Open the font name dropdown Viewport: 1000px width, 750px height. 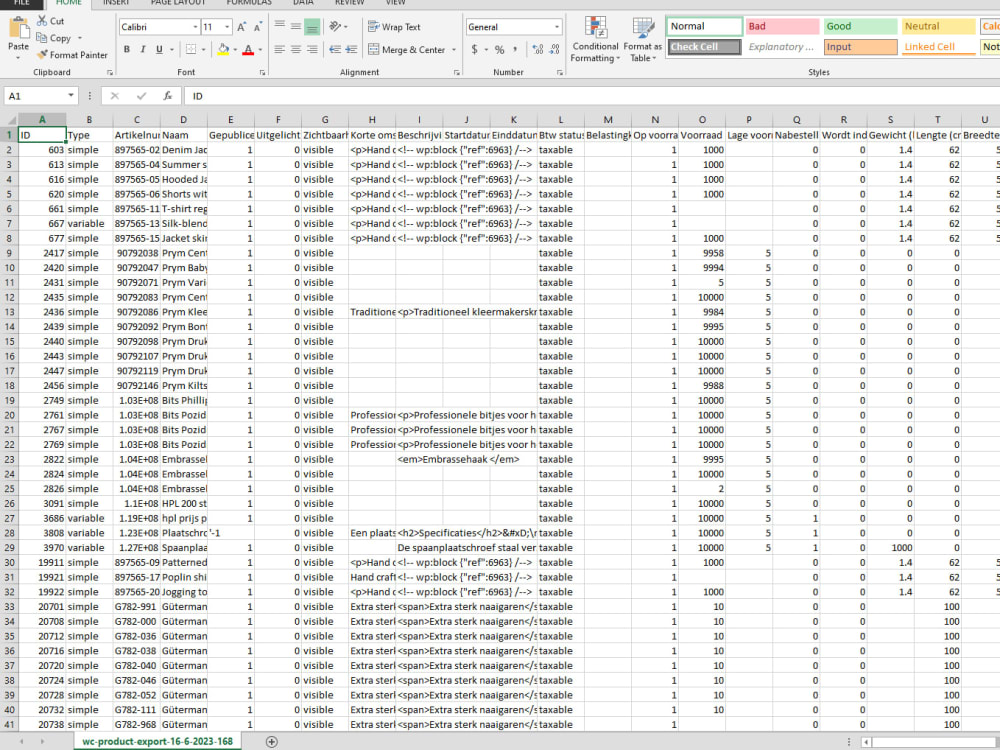195,27
